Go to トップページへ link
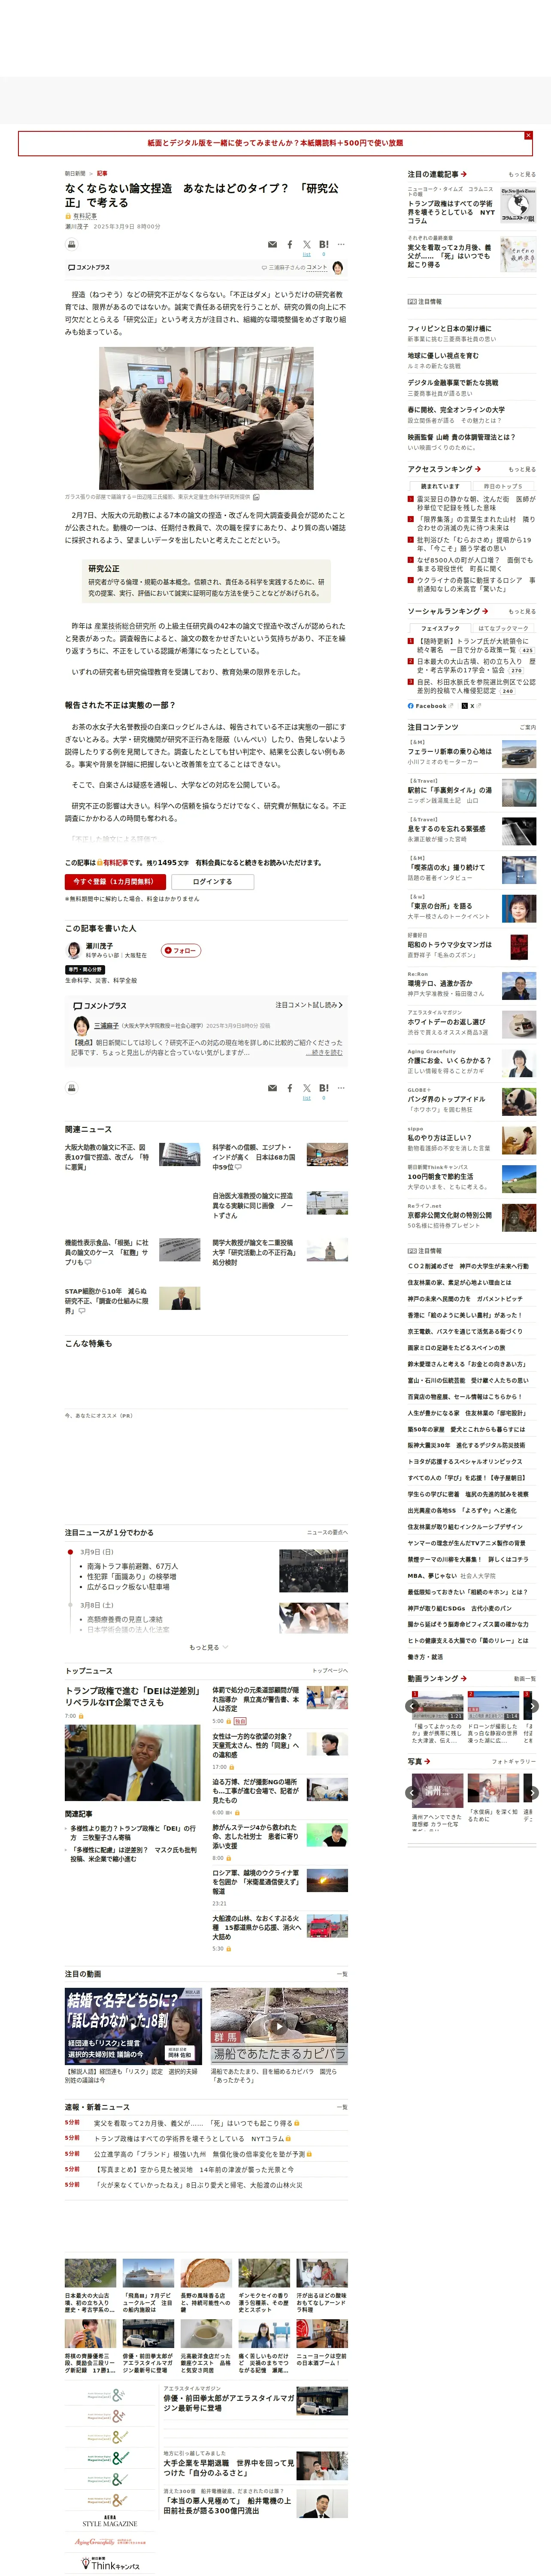The width and height of the screenshot is (551, 2576). pos(330,1671)
